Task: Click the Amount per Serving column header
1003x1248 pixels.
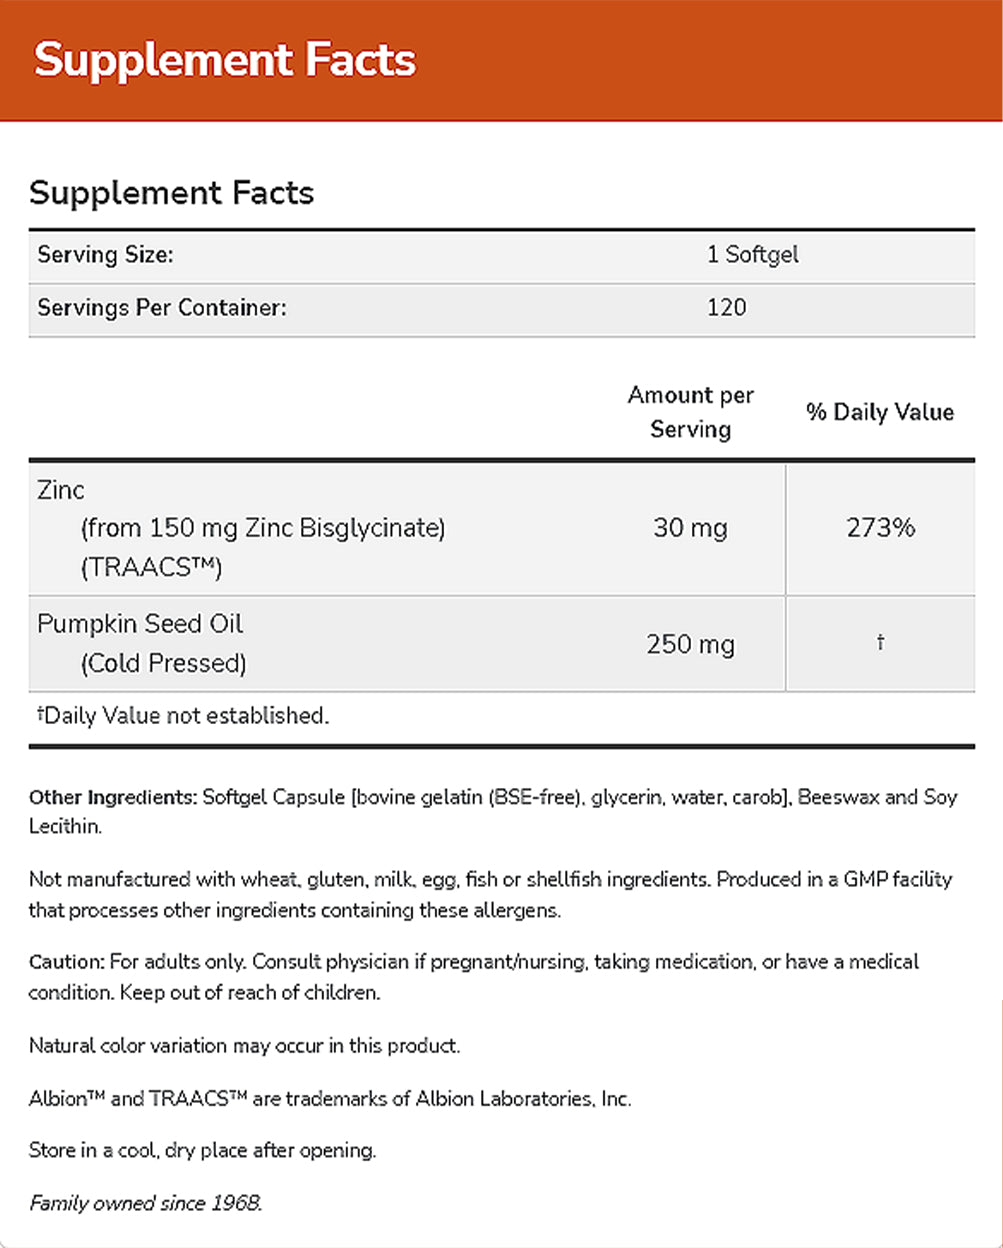Action: coord(690,412)
